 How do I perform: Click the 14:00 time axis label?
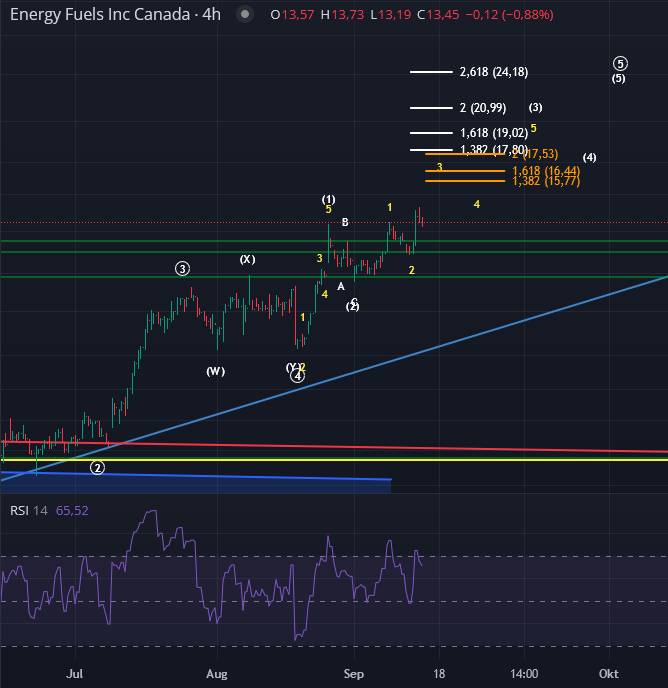(x=524, y=675)
